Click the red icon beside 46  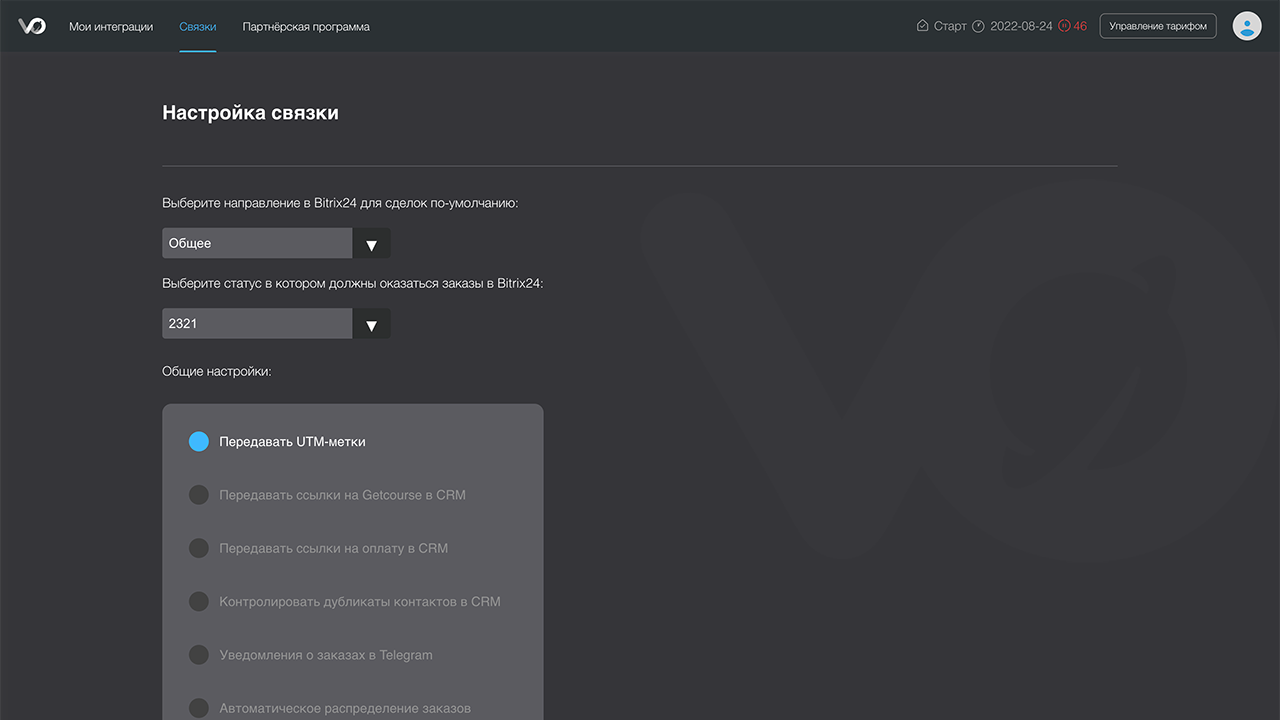pyautogui.click(x=1064, y=26)
